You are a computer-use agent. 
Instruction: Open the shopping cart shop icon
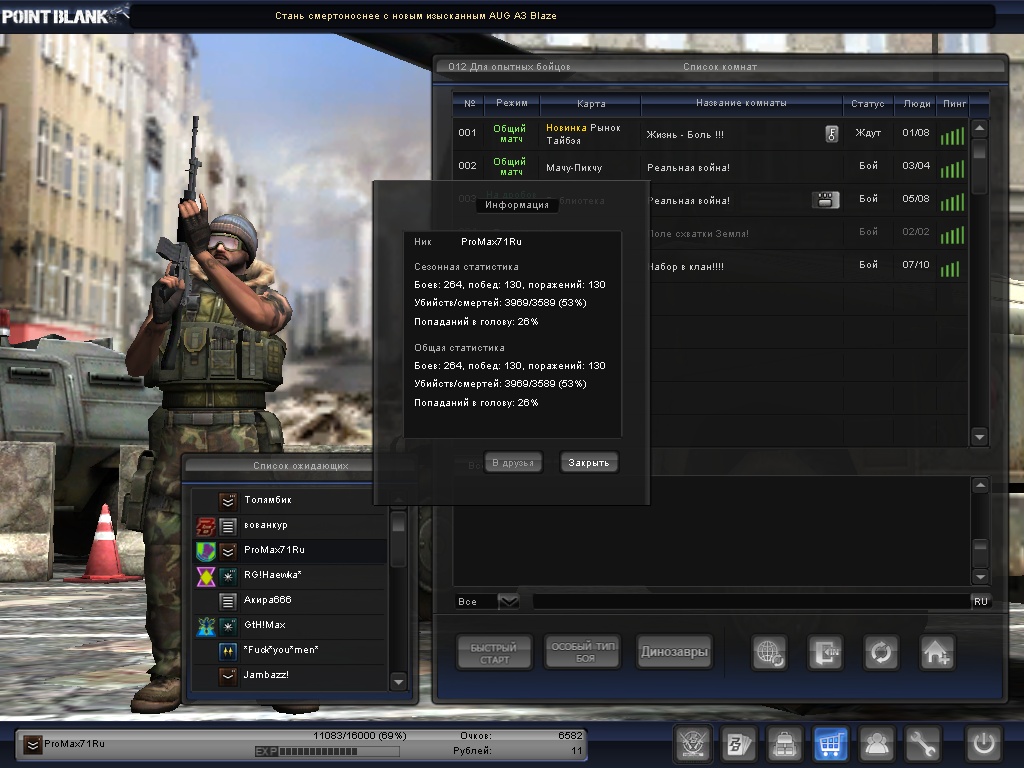830,743
